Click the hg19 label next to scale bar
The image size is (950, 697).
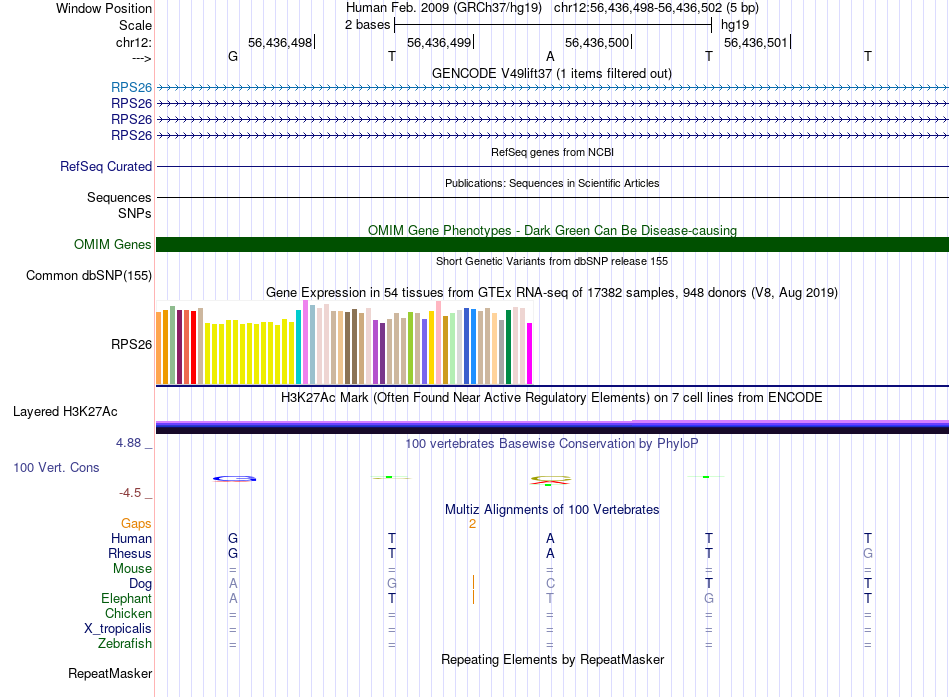click(735, 25)
